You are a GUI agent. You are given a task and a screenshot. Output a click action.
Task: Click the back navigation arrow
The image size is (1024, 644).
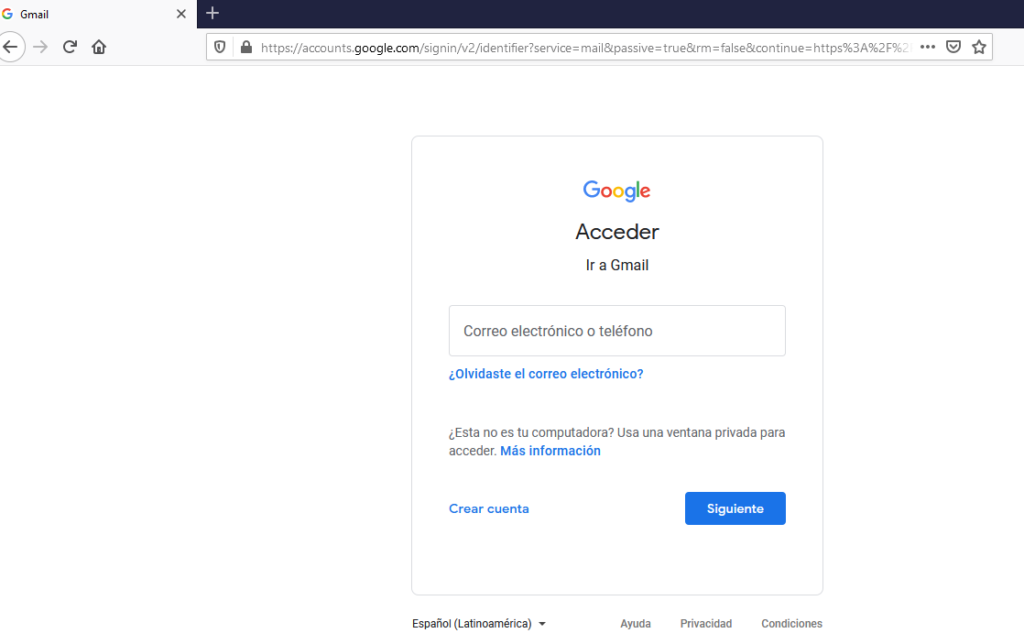(10, 46)
